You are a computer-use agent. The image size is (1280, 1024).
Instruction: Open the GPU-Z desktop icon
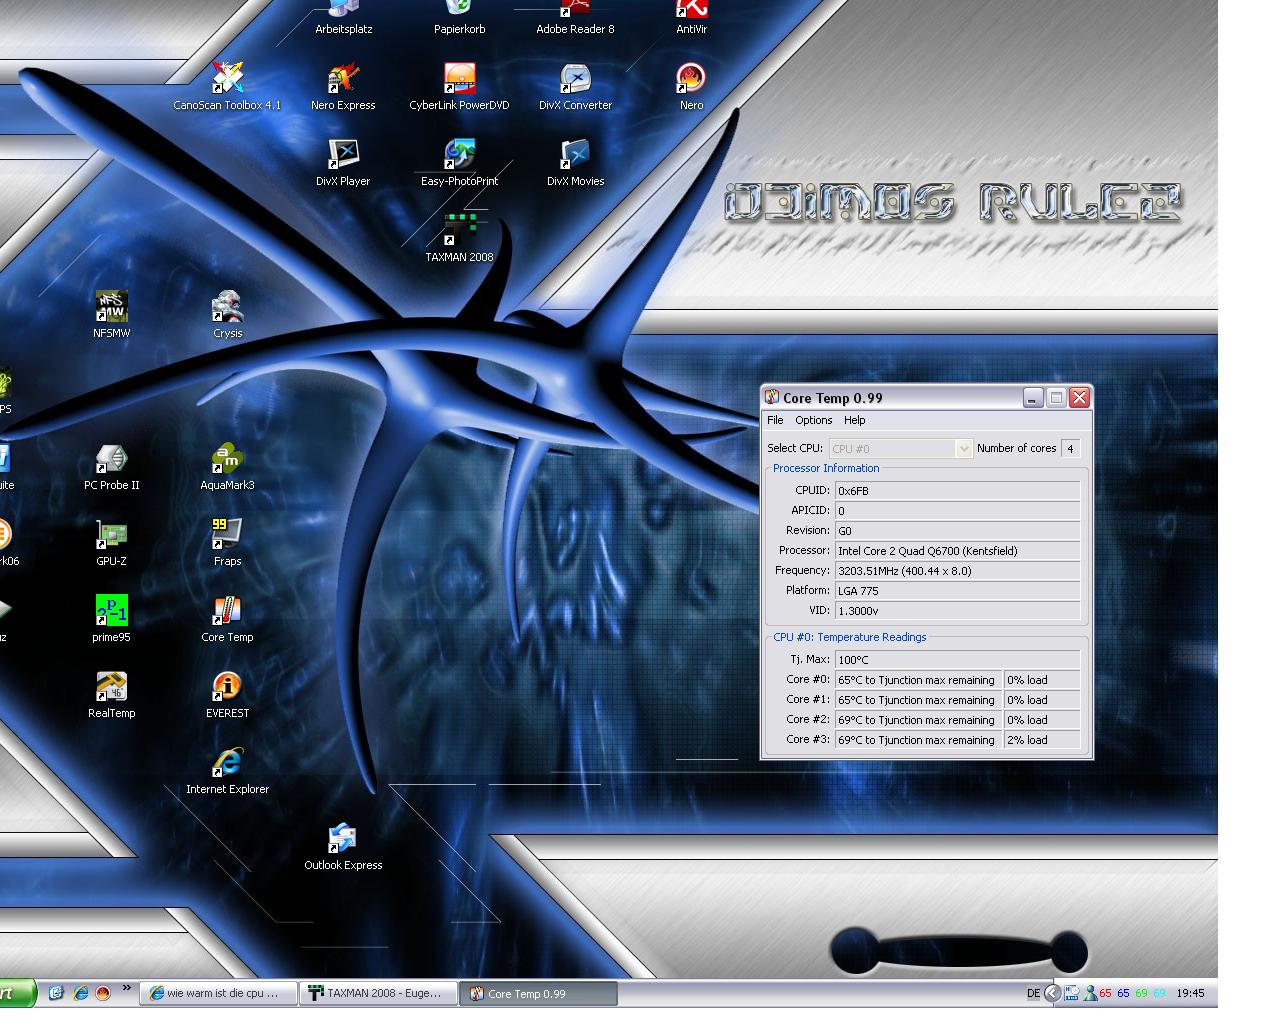(x=111, y=543)
